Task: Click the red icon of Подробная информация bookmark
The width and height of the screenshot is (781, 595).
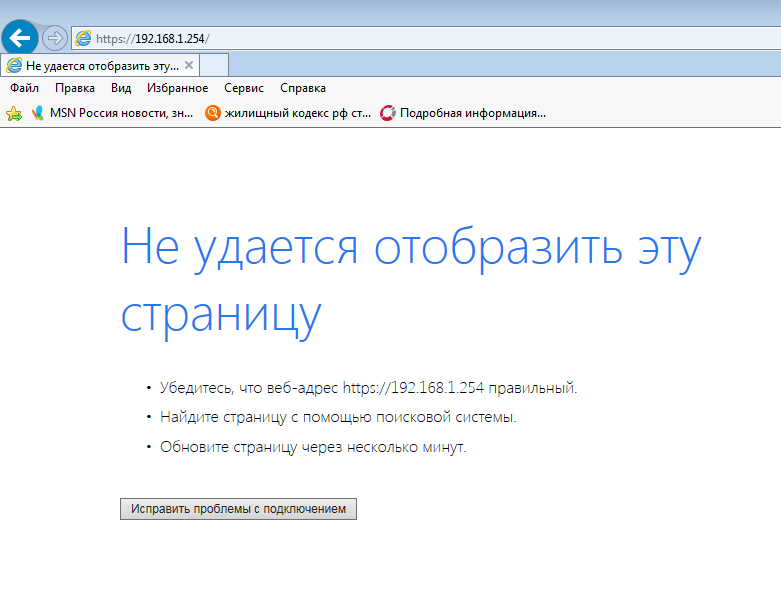Action: 388,114
